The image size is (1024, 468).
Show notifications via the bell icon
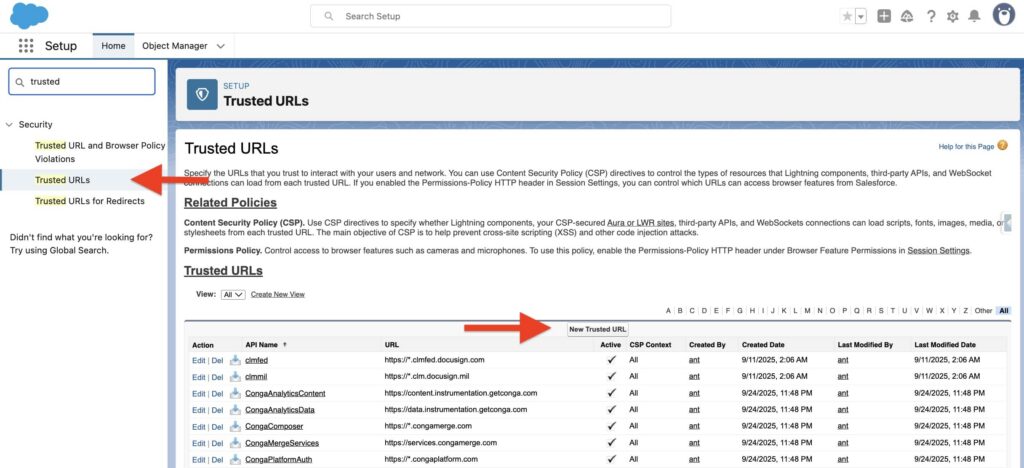pyautogui.click(x=974, y=16)
